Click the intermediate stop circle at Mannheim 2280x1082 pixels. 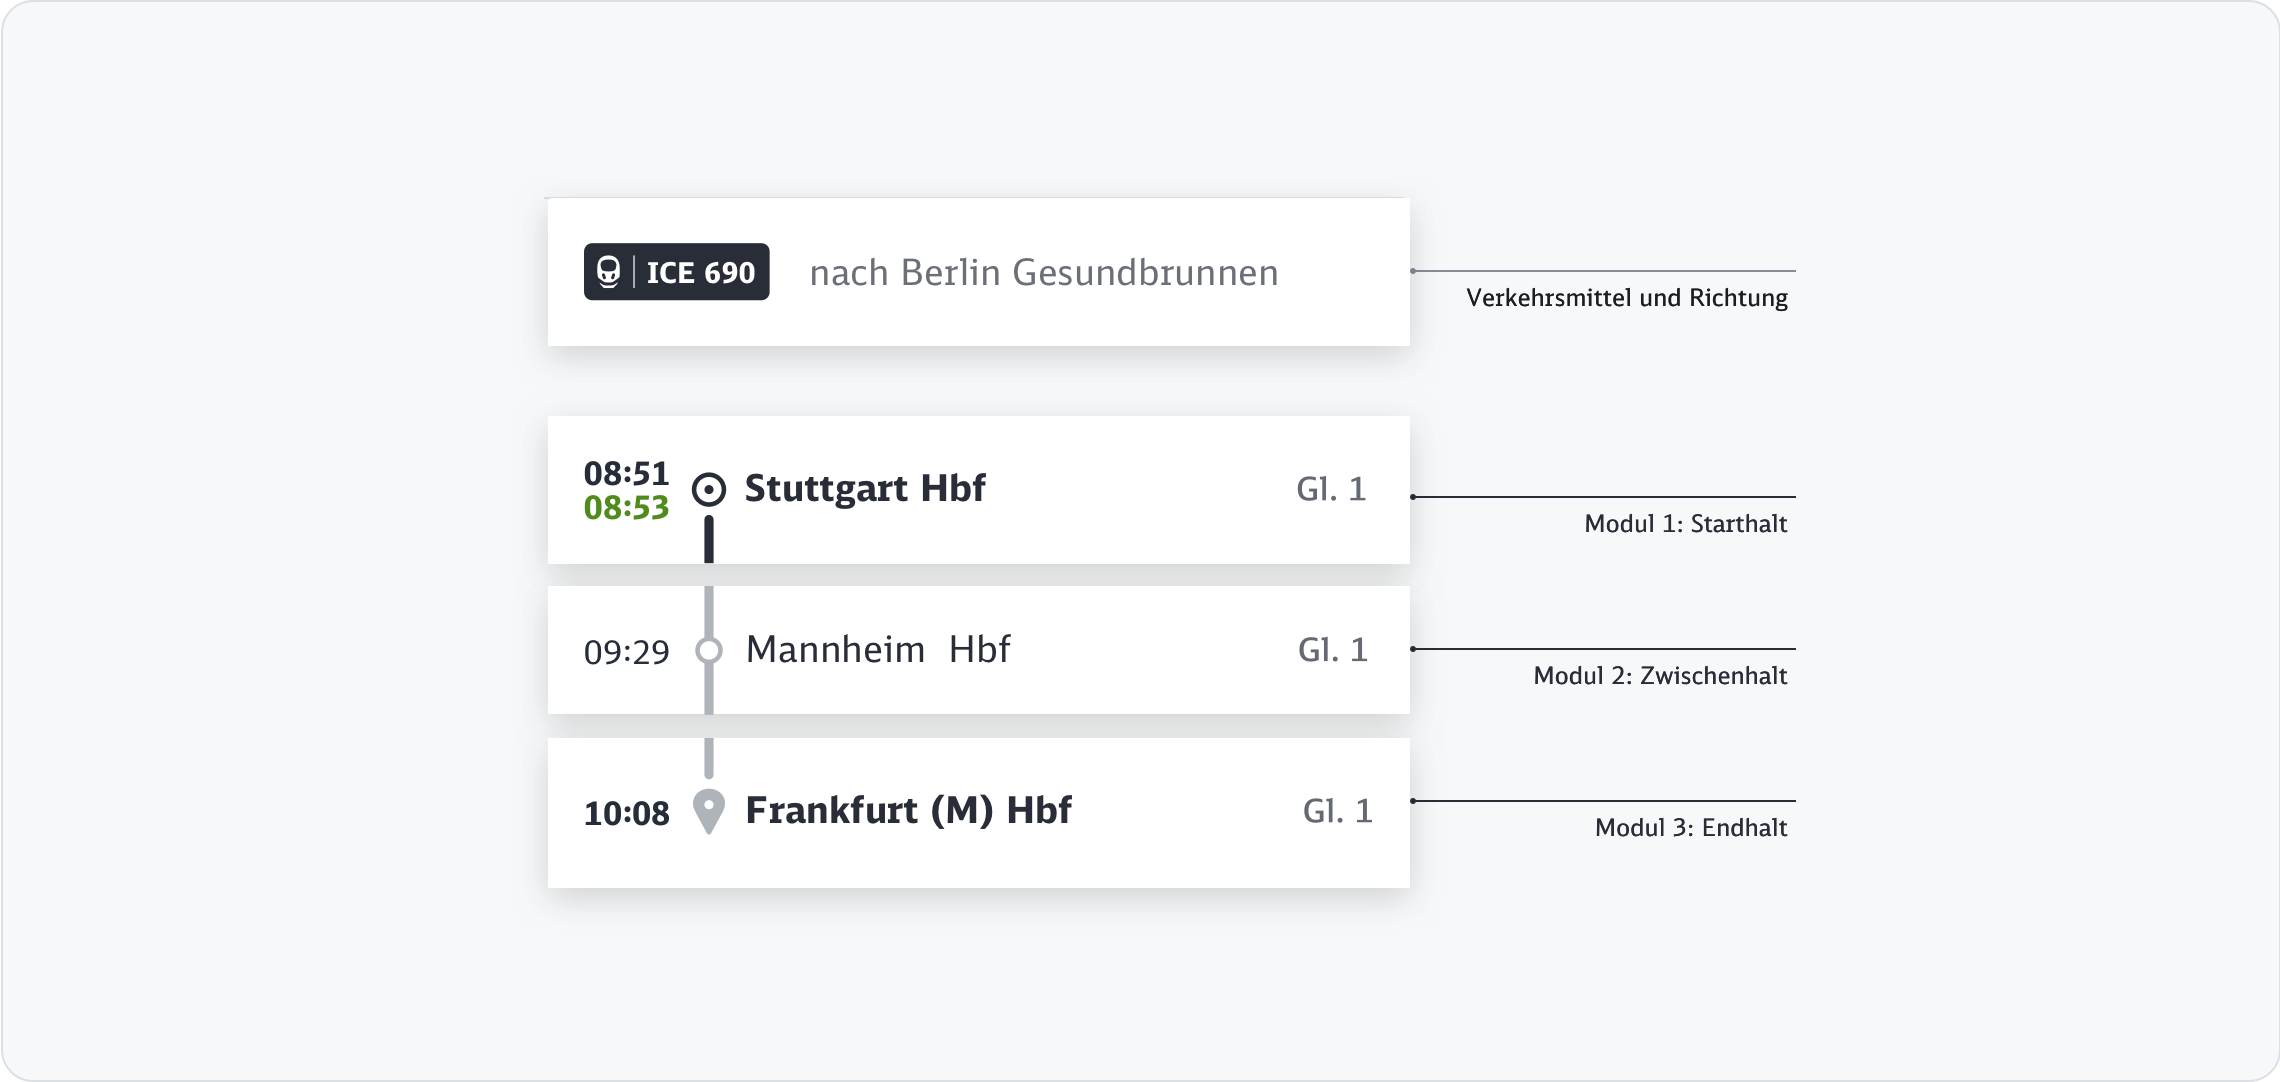tap(709, 651)
